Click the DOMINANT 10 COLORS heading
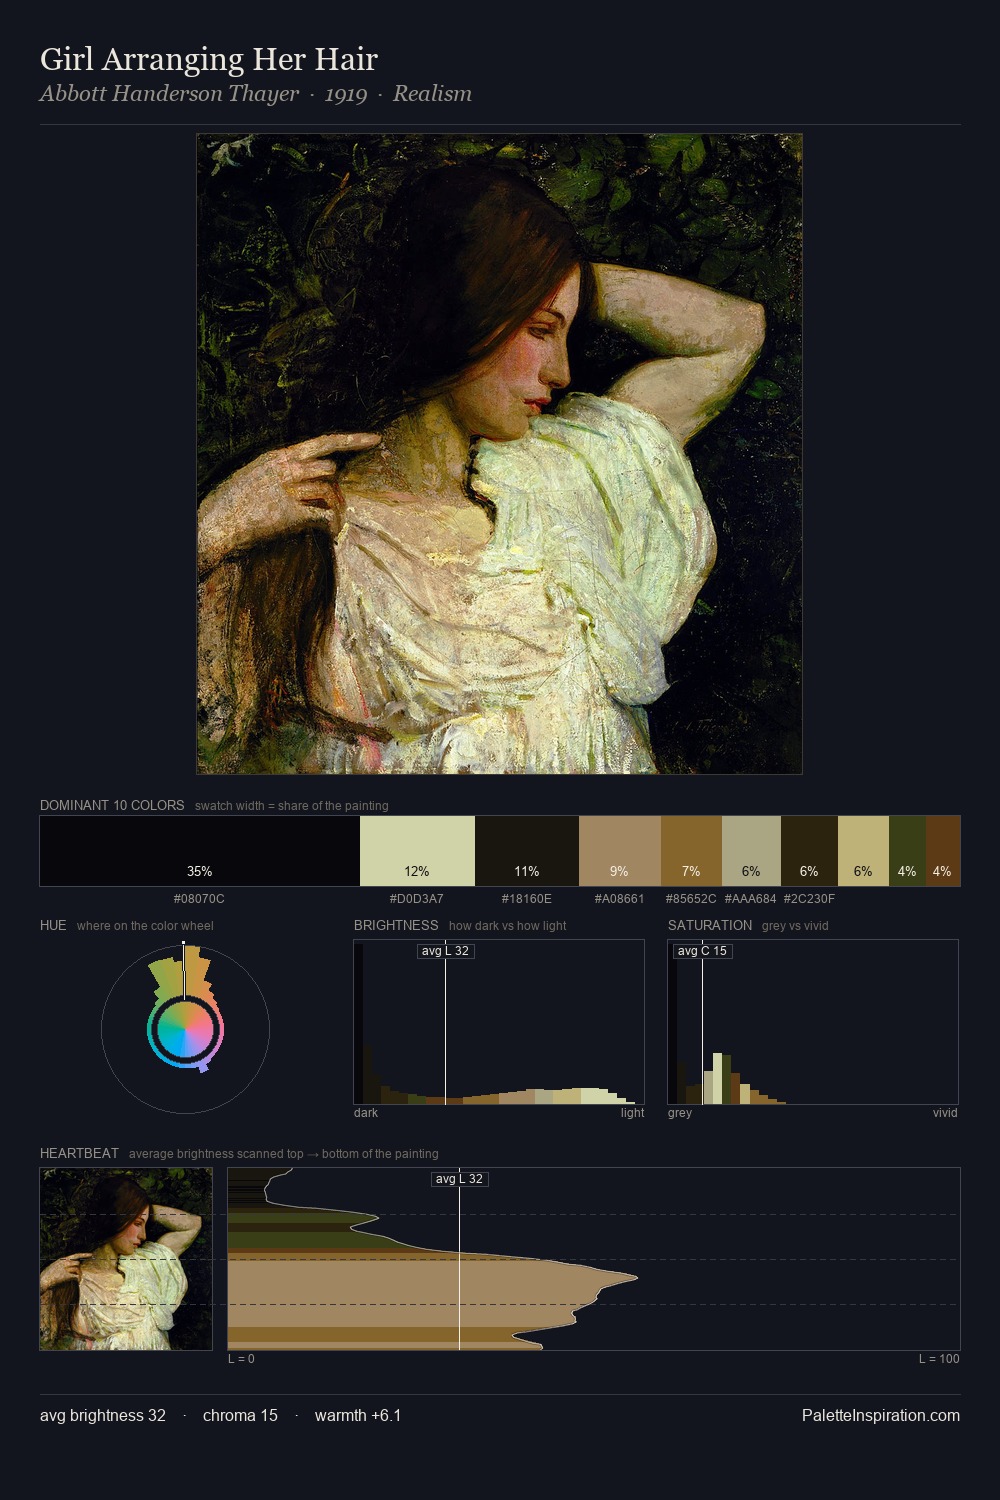 [x=112, y=805]
